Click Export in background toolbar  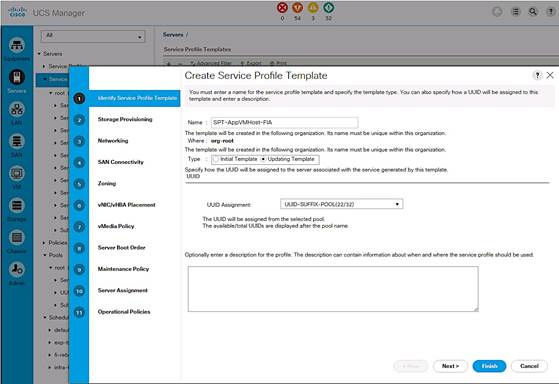(251, 63)
